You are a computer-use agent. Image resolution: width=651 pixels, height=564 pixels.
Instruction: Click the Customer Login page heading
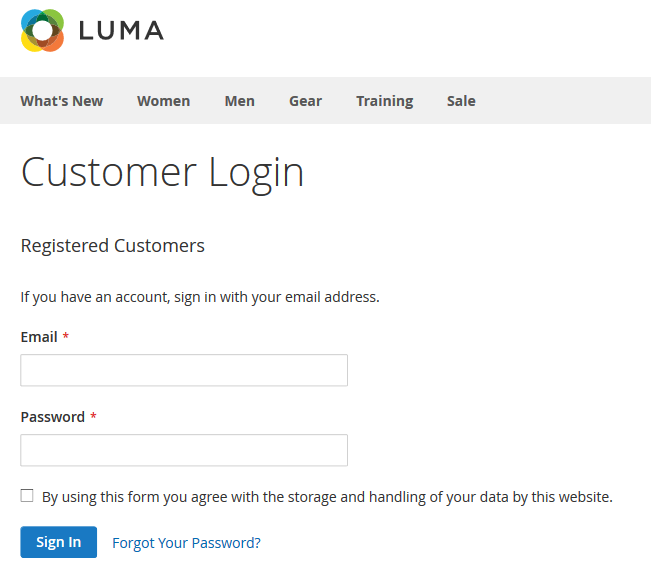point(162,173)
